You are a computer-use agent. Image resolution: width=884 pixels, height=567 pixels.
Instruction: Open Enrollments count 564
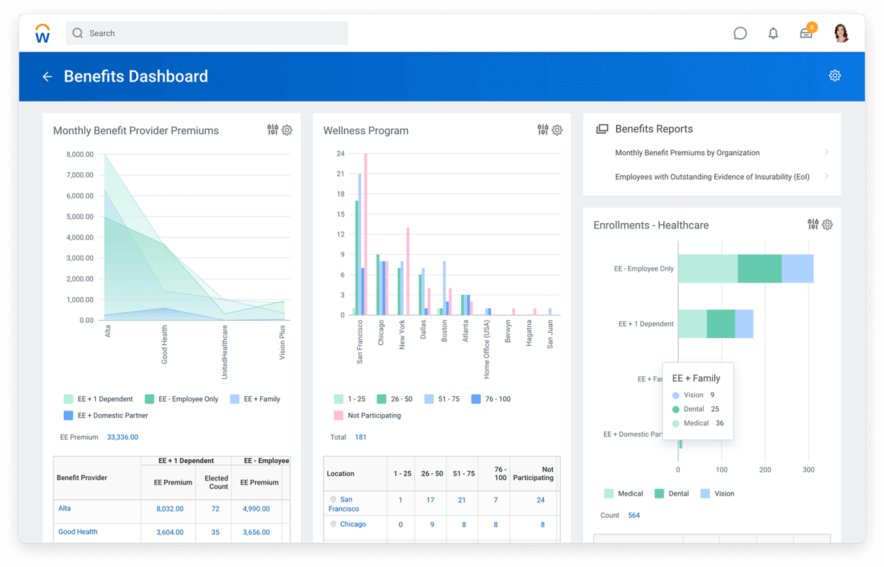pyautogui.click(x=634, y=516)
